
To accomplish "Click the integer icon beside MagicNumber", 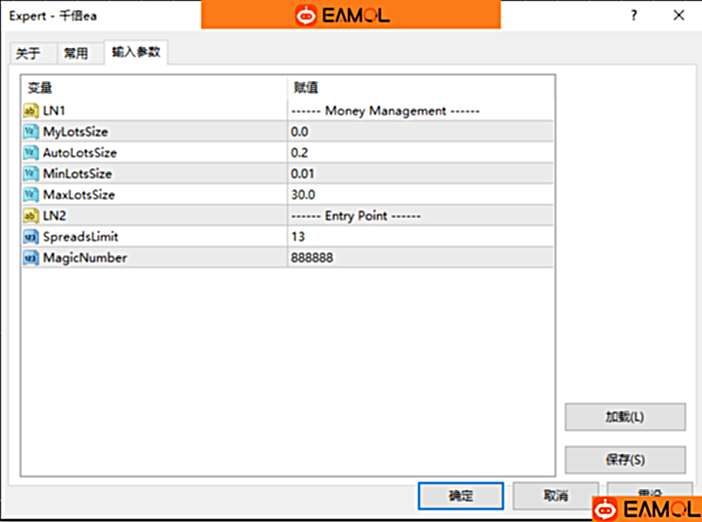I will [31, 257].
